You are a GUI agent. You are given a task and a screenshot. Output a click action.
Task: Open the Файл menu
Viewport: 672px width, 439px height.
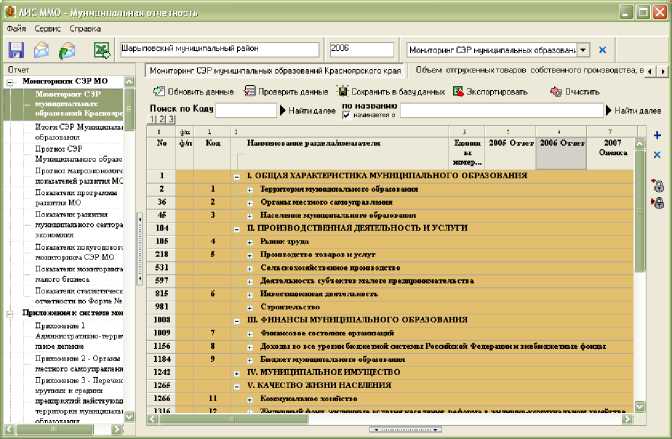coord(16,29)
